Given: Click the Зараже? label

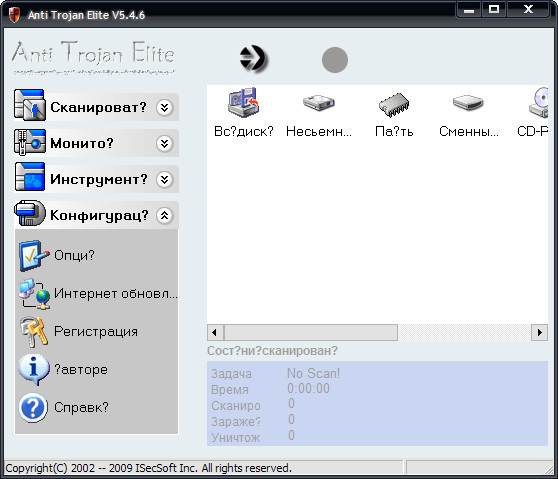Looking at the screenshot, I should click(236, 422).
